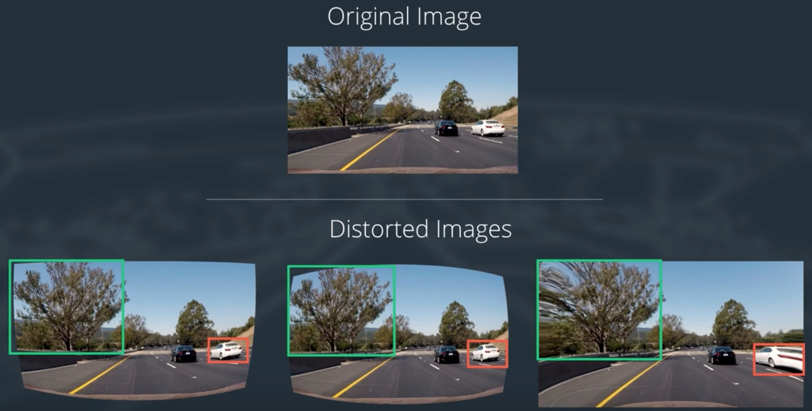Viewport: 812px width, 411px height.
Task: Click the Distorted Images heading
Action: click(x=420, y=229)
